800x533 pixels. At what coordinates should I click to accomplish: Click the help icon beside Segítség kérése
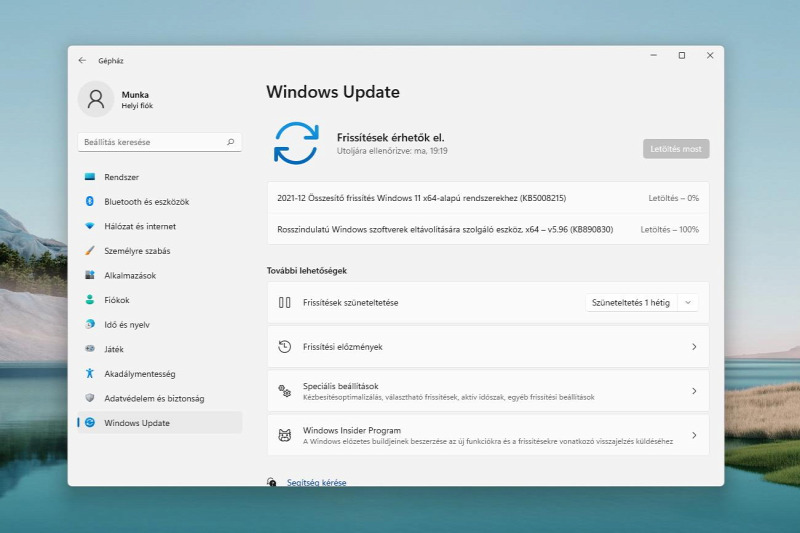[x=271, y=482]
